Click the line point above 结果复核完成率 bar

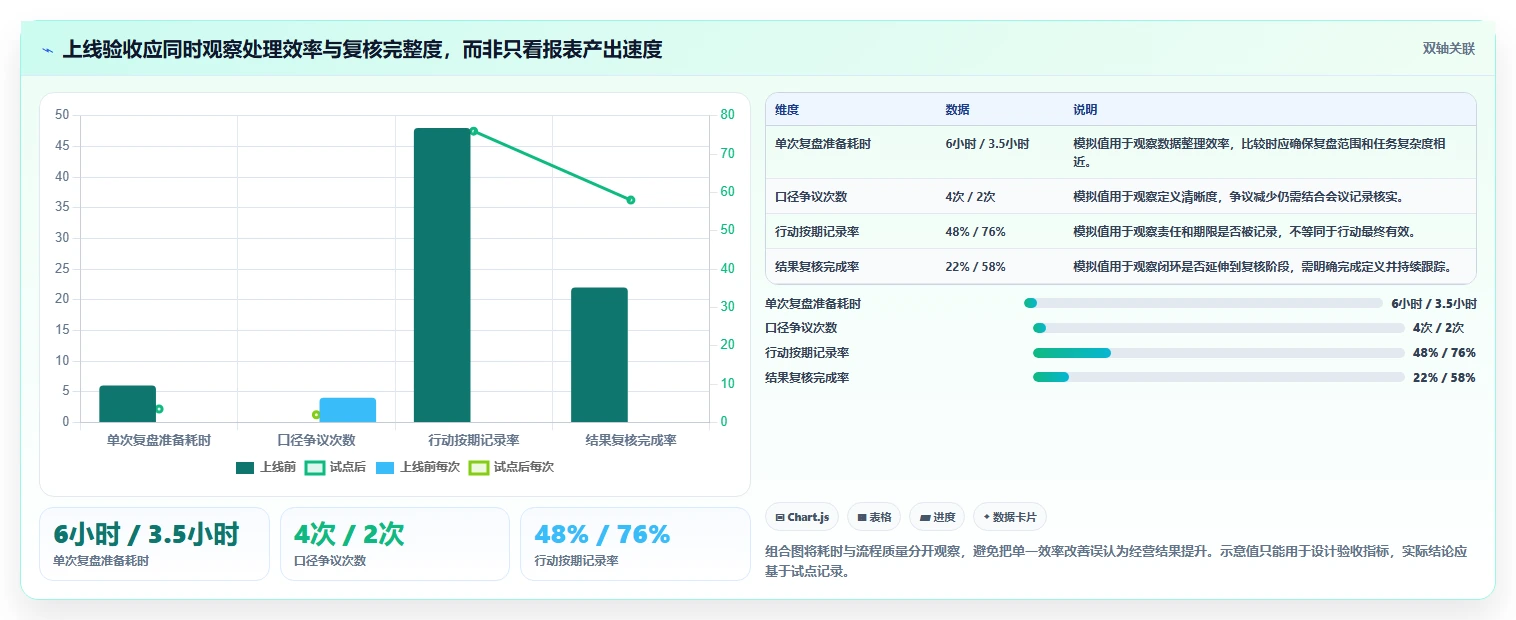coord(631,200)
